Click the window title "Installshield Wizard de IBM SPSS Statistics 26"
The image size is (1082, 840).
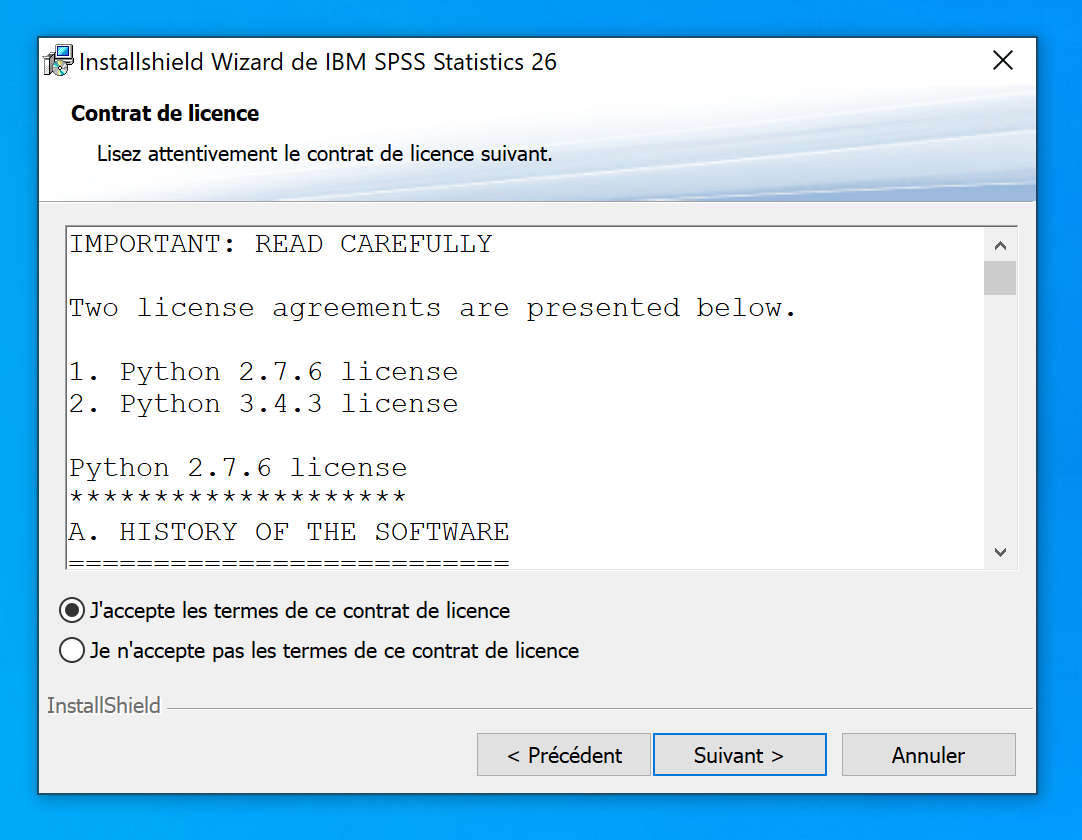[x=318, y=62]
